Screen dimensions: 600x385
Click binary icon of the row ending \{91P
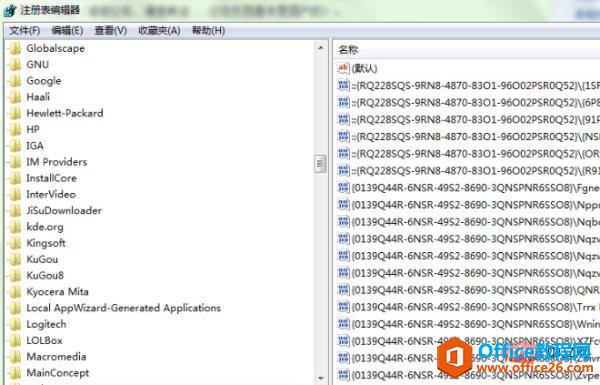[x=343, y=119]
